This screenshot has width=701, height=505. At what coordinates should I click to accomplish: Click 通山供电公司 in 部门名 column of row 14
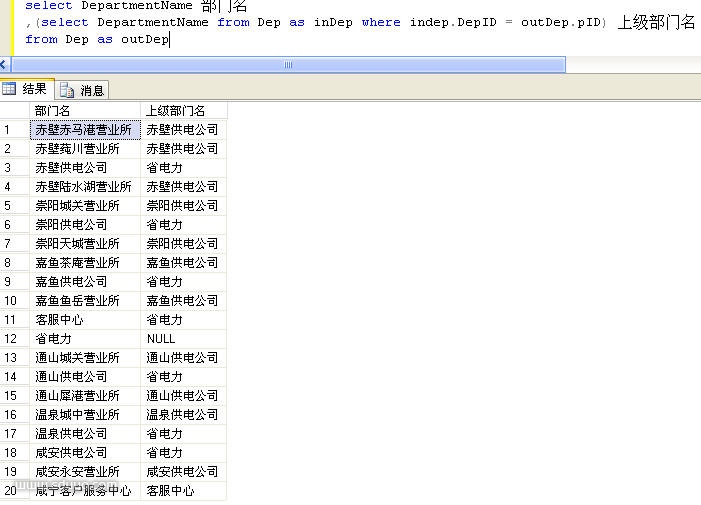(x=85, y=377)
